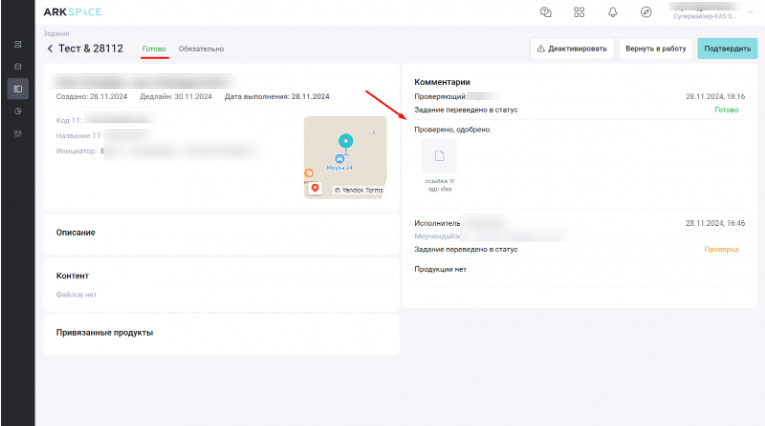
Task: Open the database icon in left sidebar
Action: [18, 66]
